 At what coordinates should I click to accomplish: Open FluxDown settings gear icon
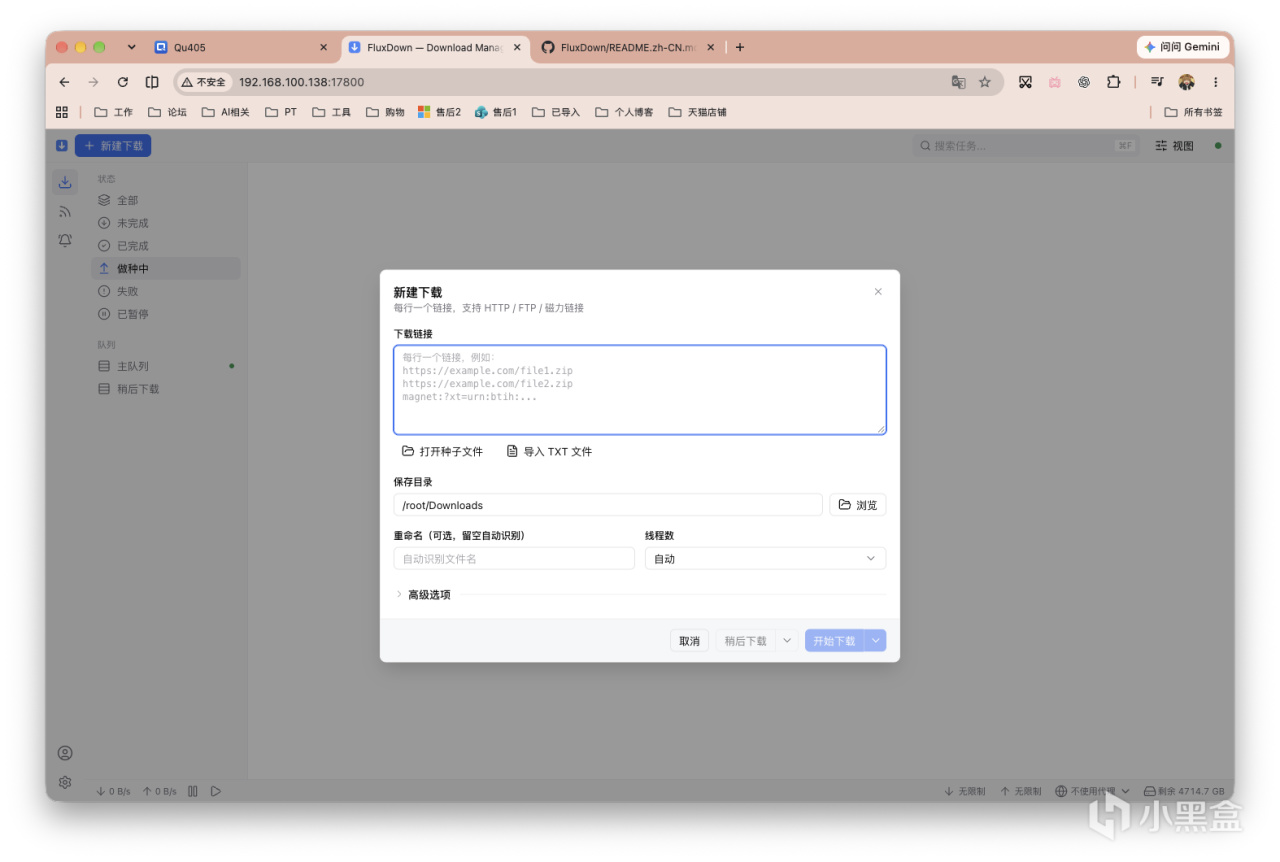coord(65,782)
